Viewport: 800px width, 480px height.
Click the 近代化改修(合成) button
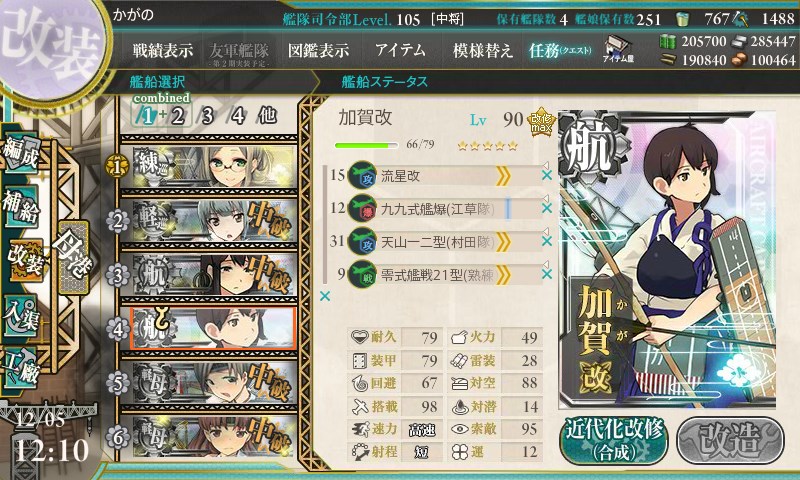click(614, 441)
